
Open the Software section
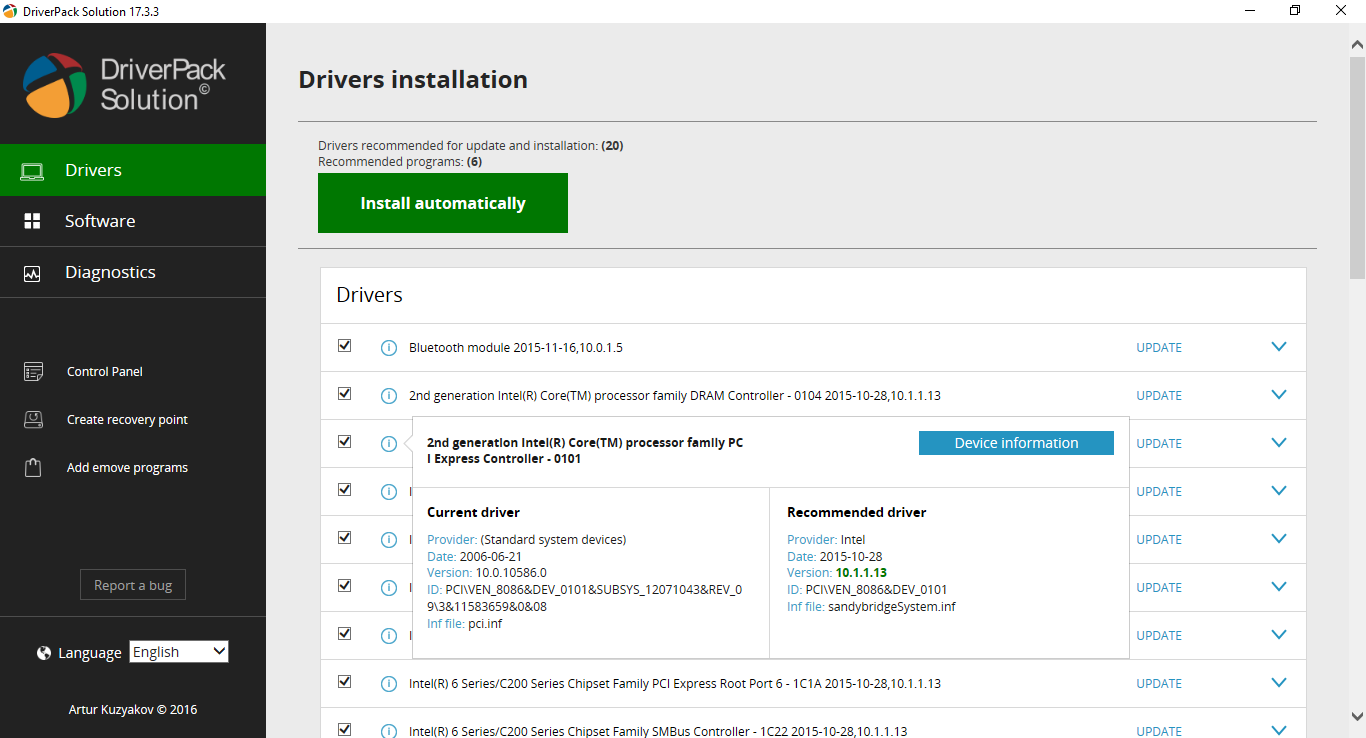tap(133, 221)
